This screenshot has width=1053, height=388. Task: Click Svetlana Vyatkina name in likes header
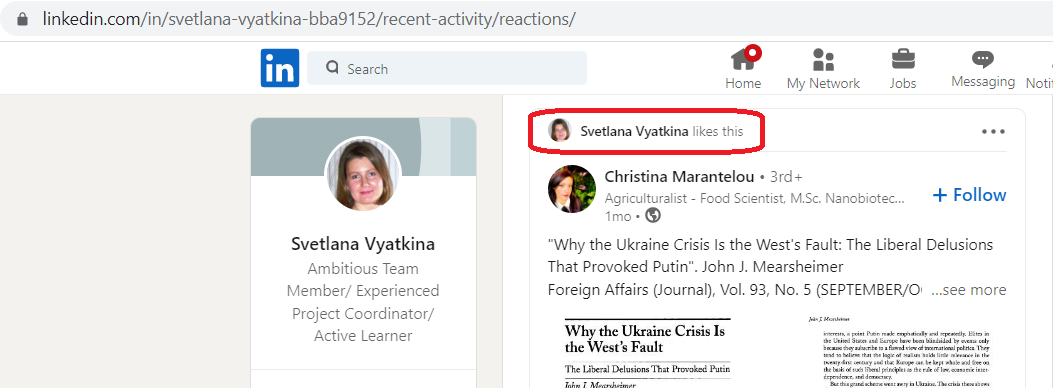634,132
